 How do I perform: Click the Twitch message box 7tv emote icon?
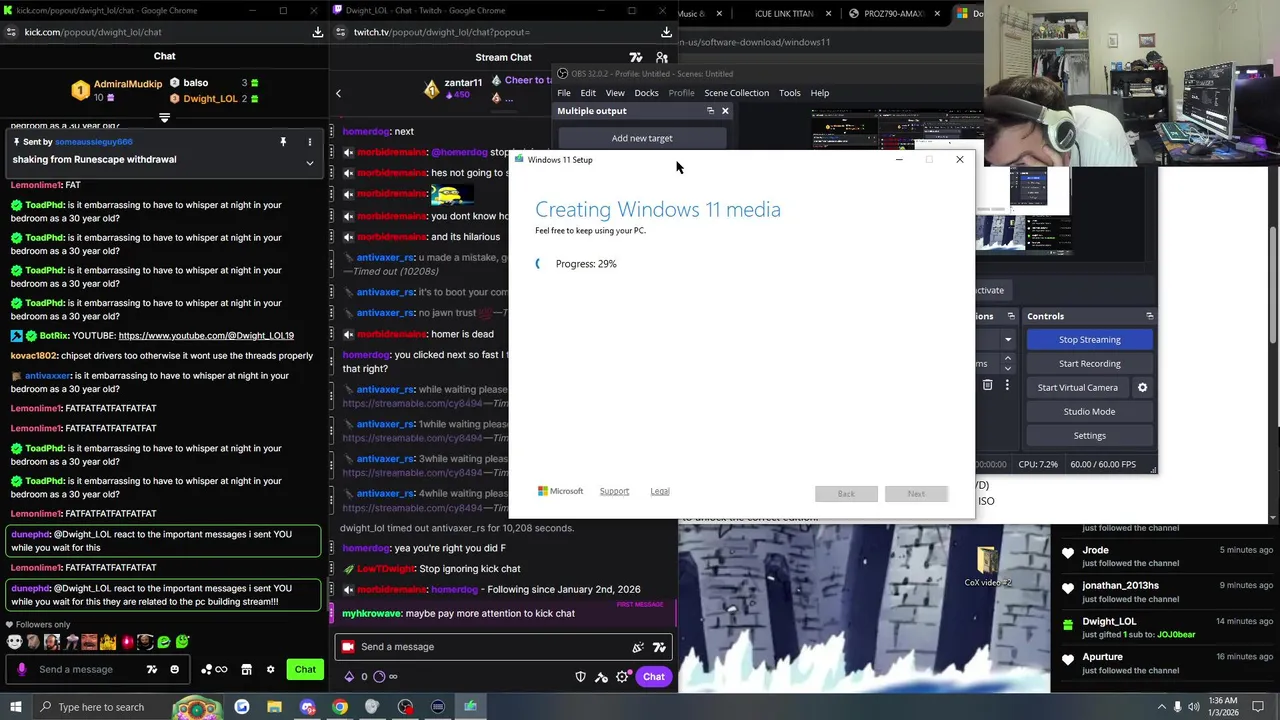pos(659,647)
